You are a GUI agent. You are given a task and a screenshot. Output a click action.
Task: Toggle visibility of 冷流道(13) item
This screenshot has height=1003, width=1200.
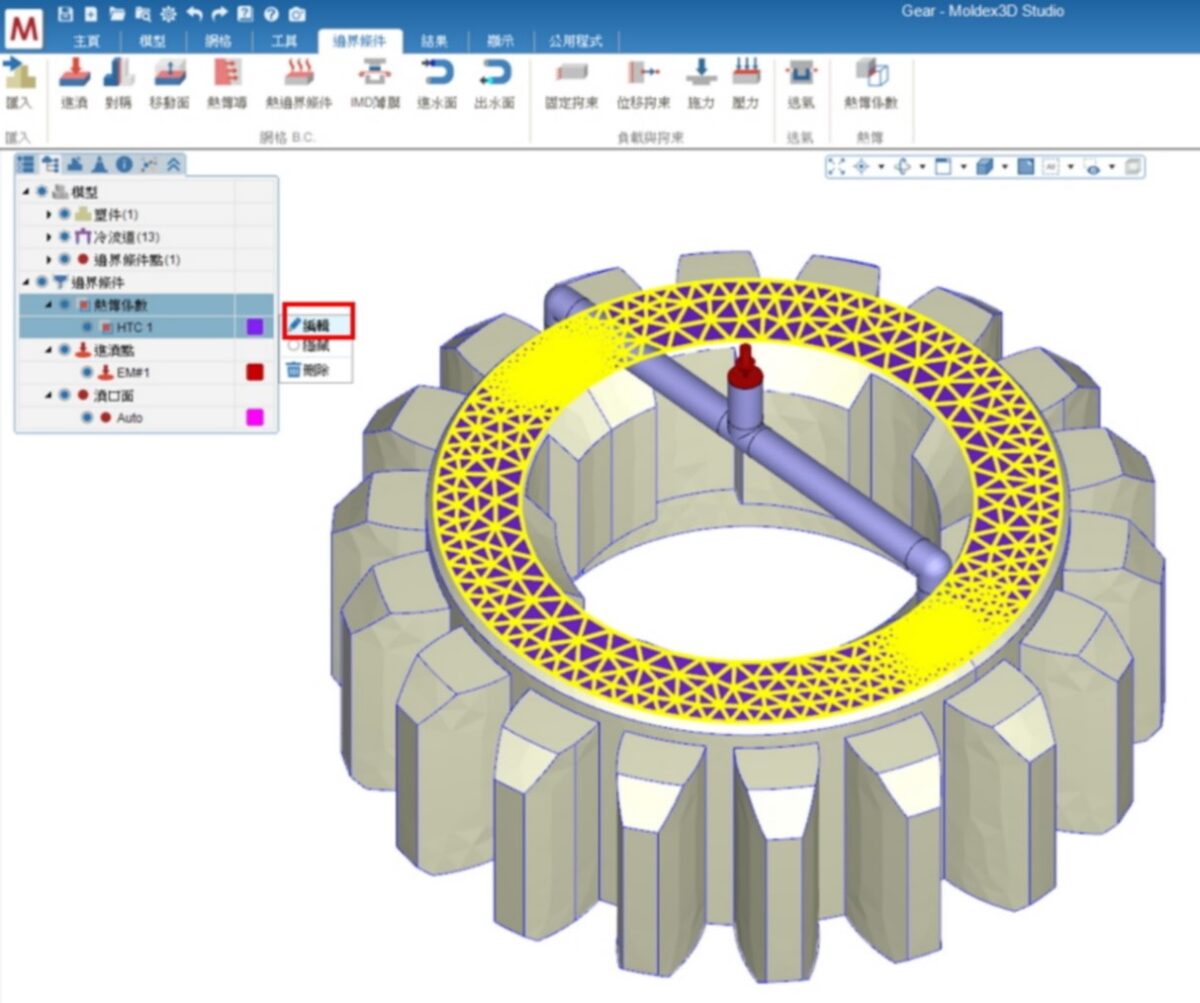pos(64,237)
